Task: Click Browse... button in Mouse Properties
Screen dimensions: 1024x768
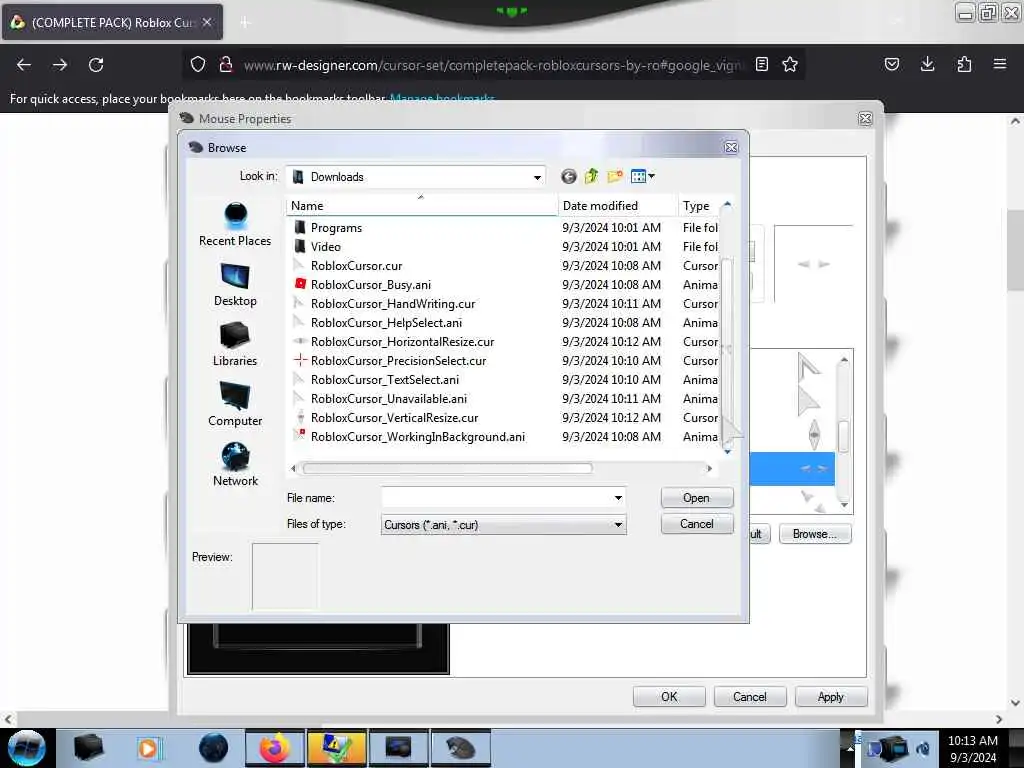Action: point(814,534)
